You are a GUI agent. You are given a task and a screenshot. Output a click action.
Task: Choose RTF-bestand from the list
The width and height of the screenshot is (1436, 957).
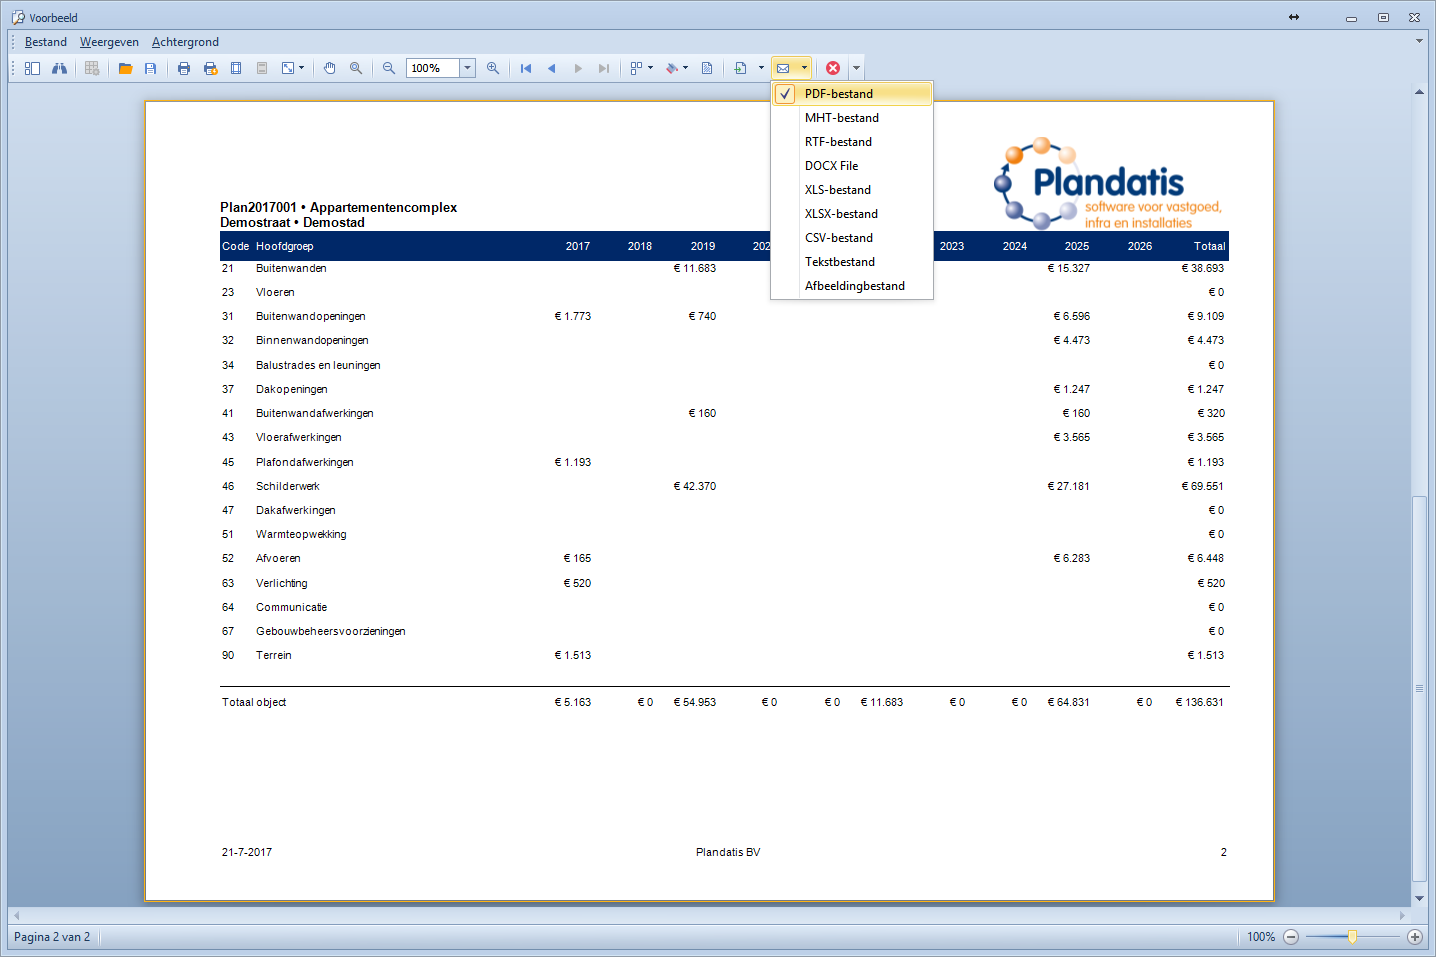(x=852, y=142)
